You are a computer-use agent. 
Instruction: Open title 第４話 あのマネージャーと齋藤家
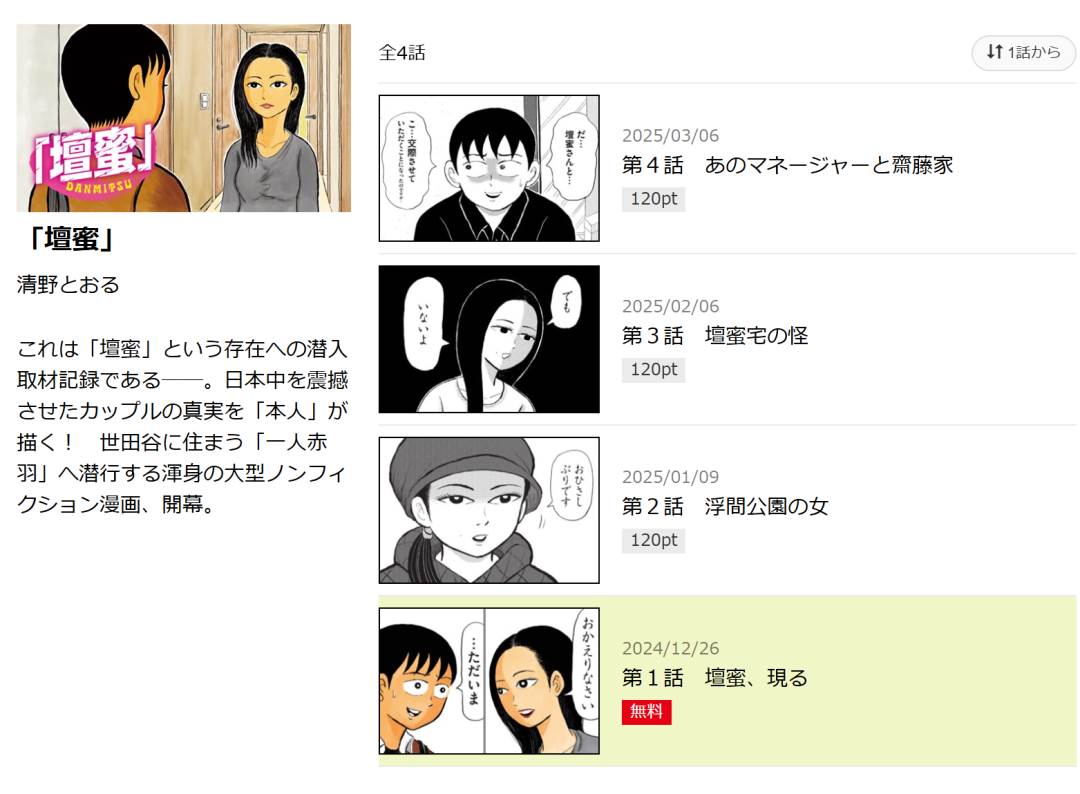pyautogui.click(x=787, y=165)
